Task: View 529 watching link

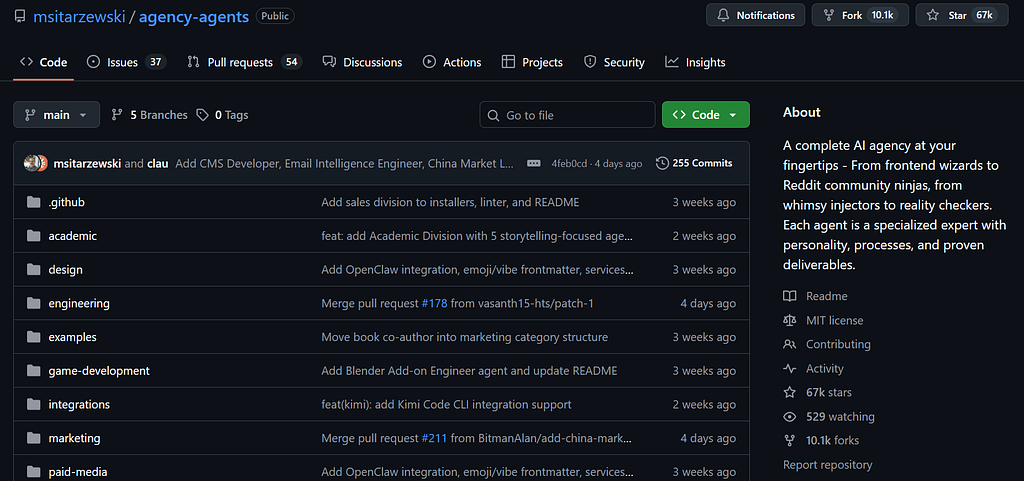Action: pos(829,416)
